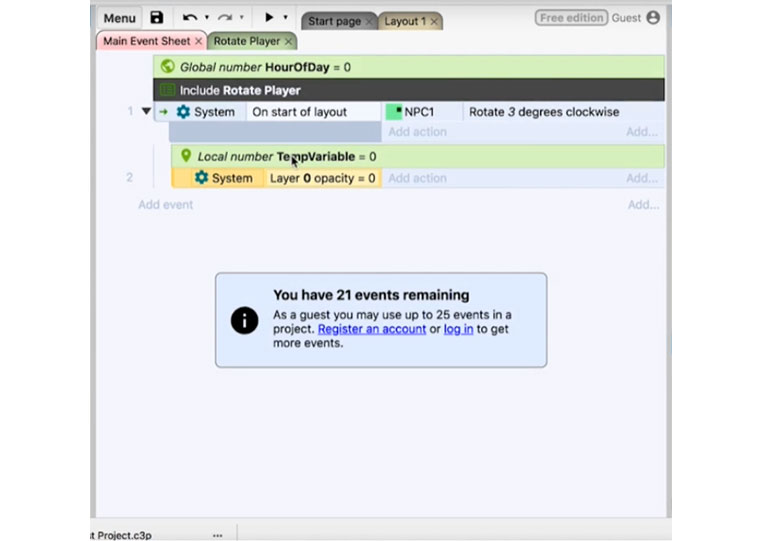The width and height of the screenshot is (763, 541).
Task: Select the TempVariable local number row
Action: click(418, 157)
